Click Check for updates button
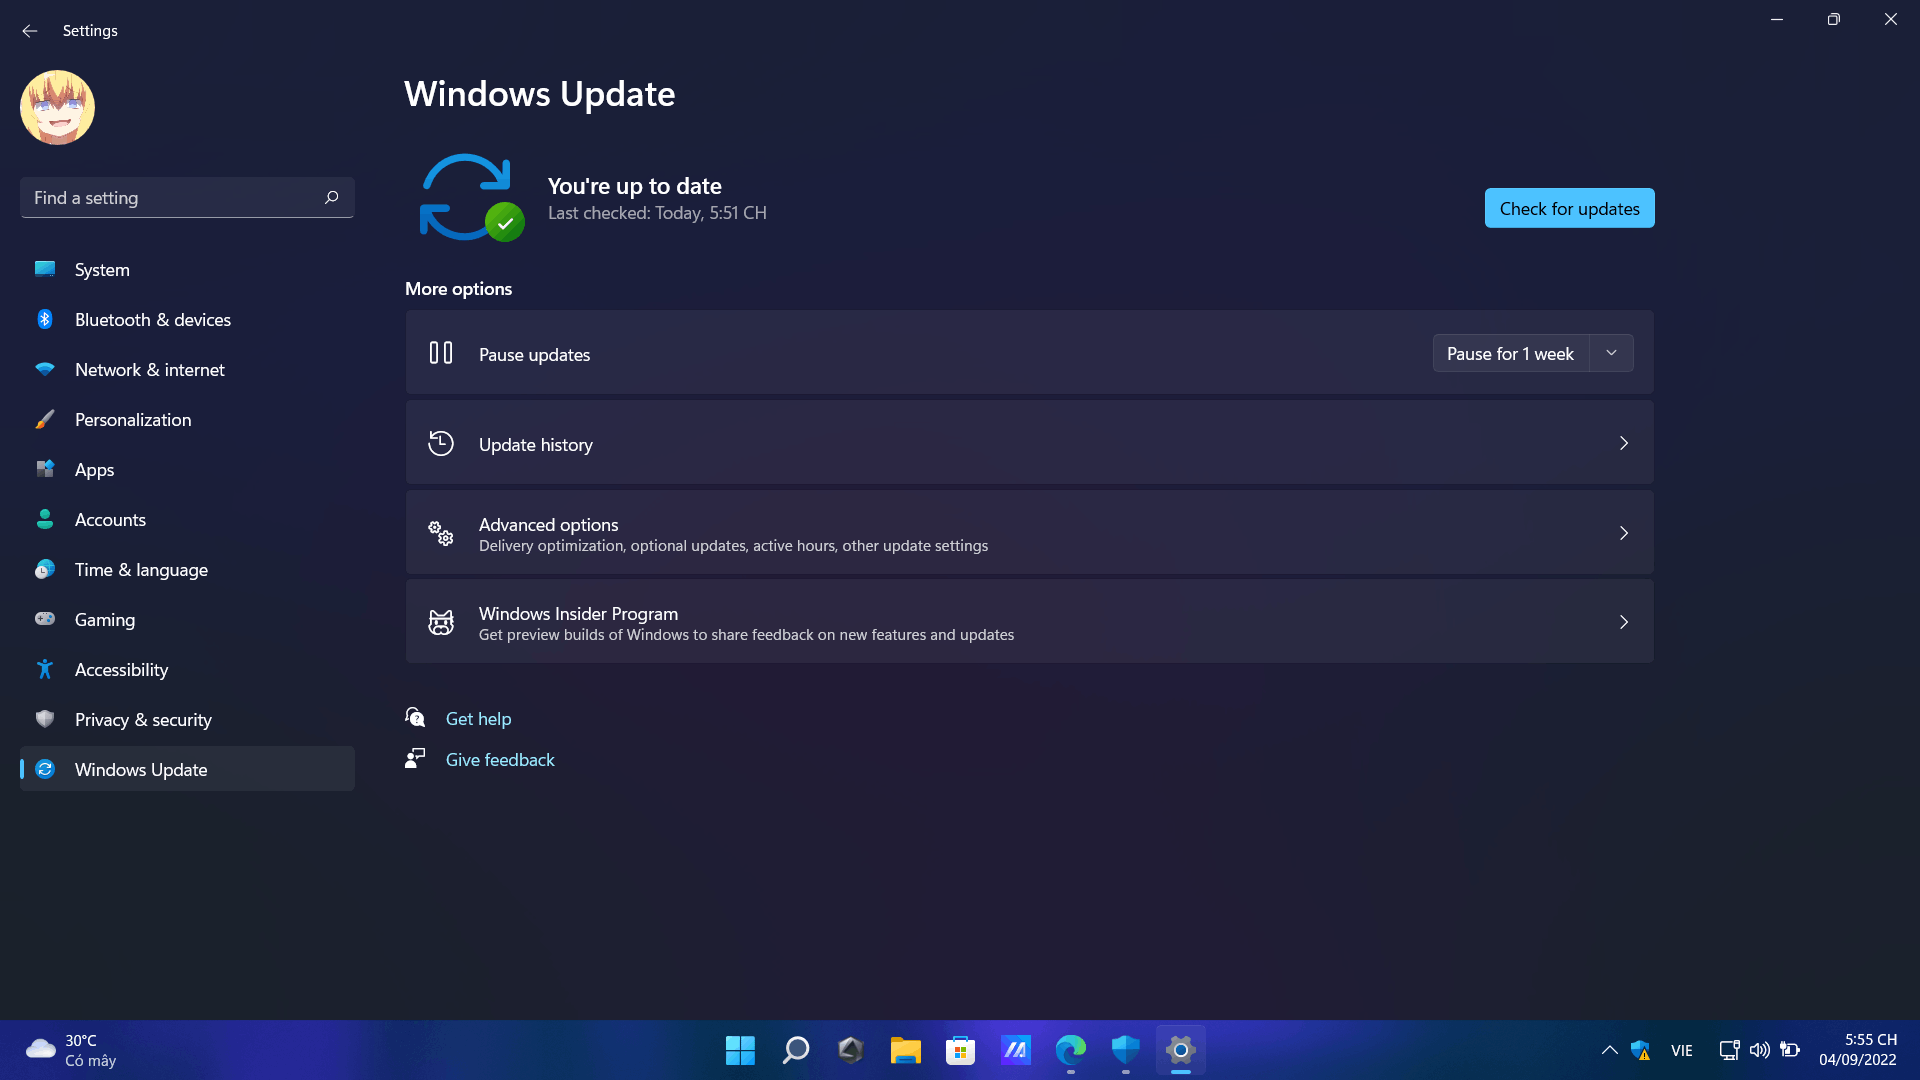 pos(1569,207)
